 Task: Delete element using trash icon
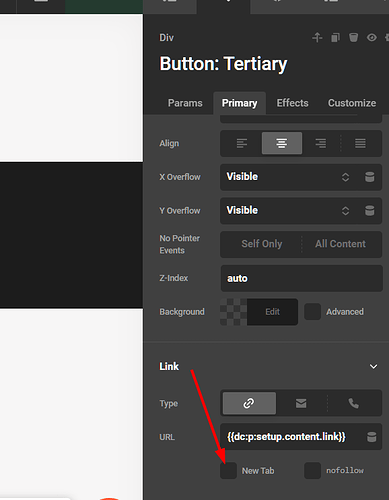pyautogui.click(x=353, y=37)
